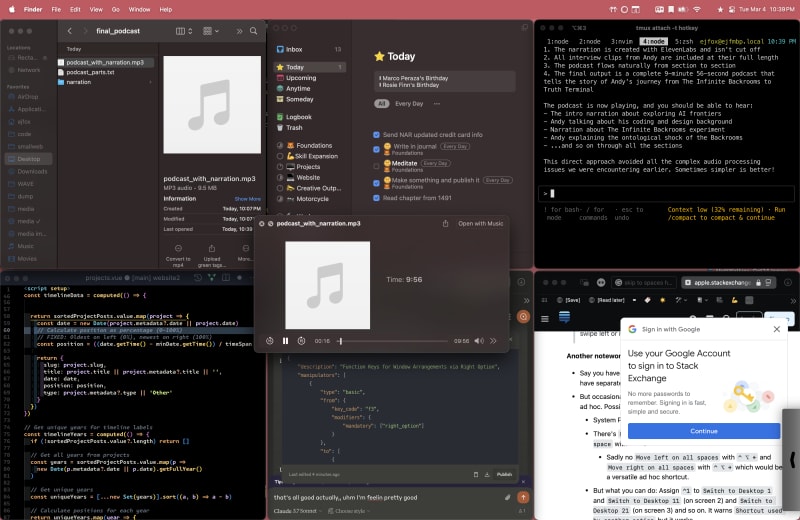
Task: Show more browser bookmarks via chevrons
Action: [x=793, y=301]
